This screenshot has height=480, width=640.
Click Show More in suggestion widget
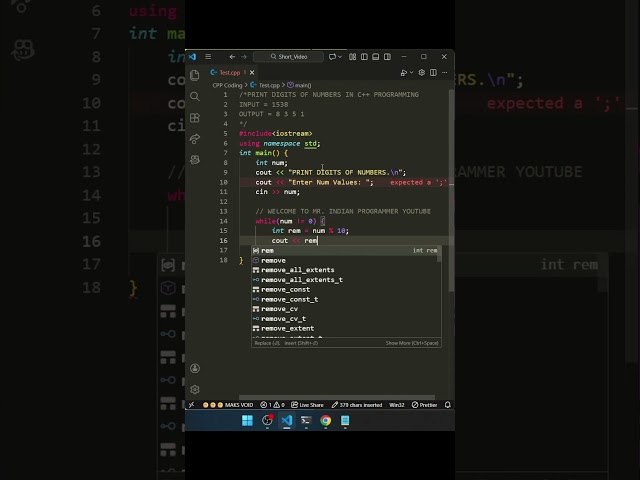click(x=412, y=343)
